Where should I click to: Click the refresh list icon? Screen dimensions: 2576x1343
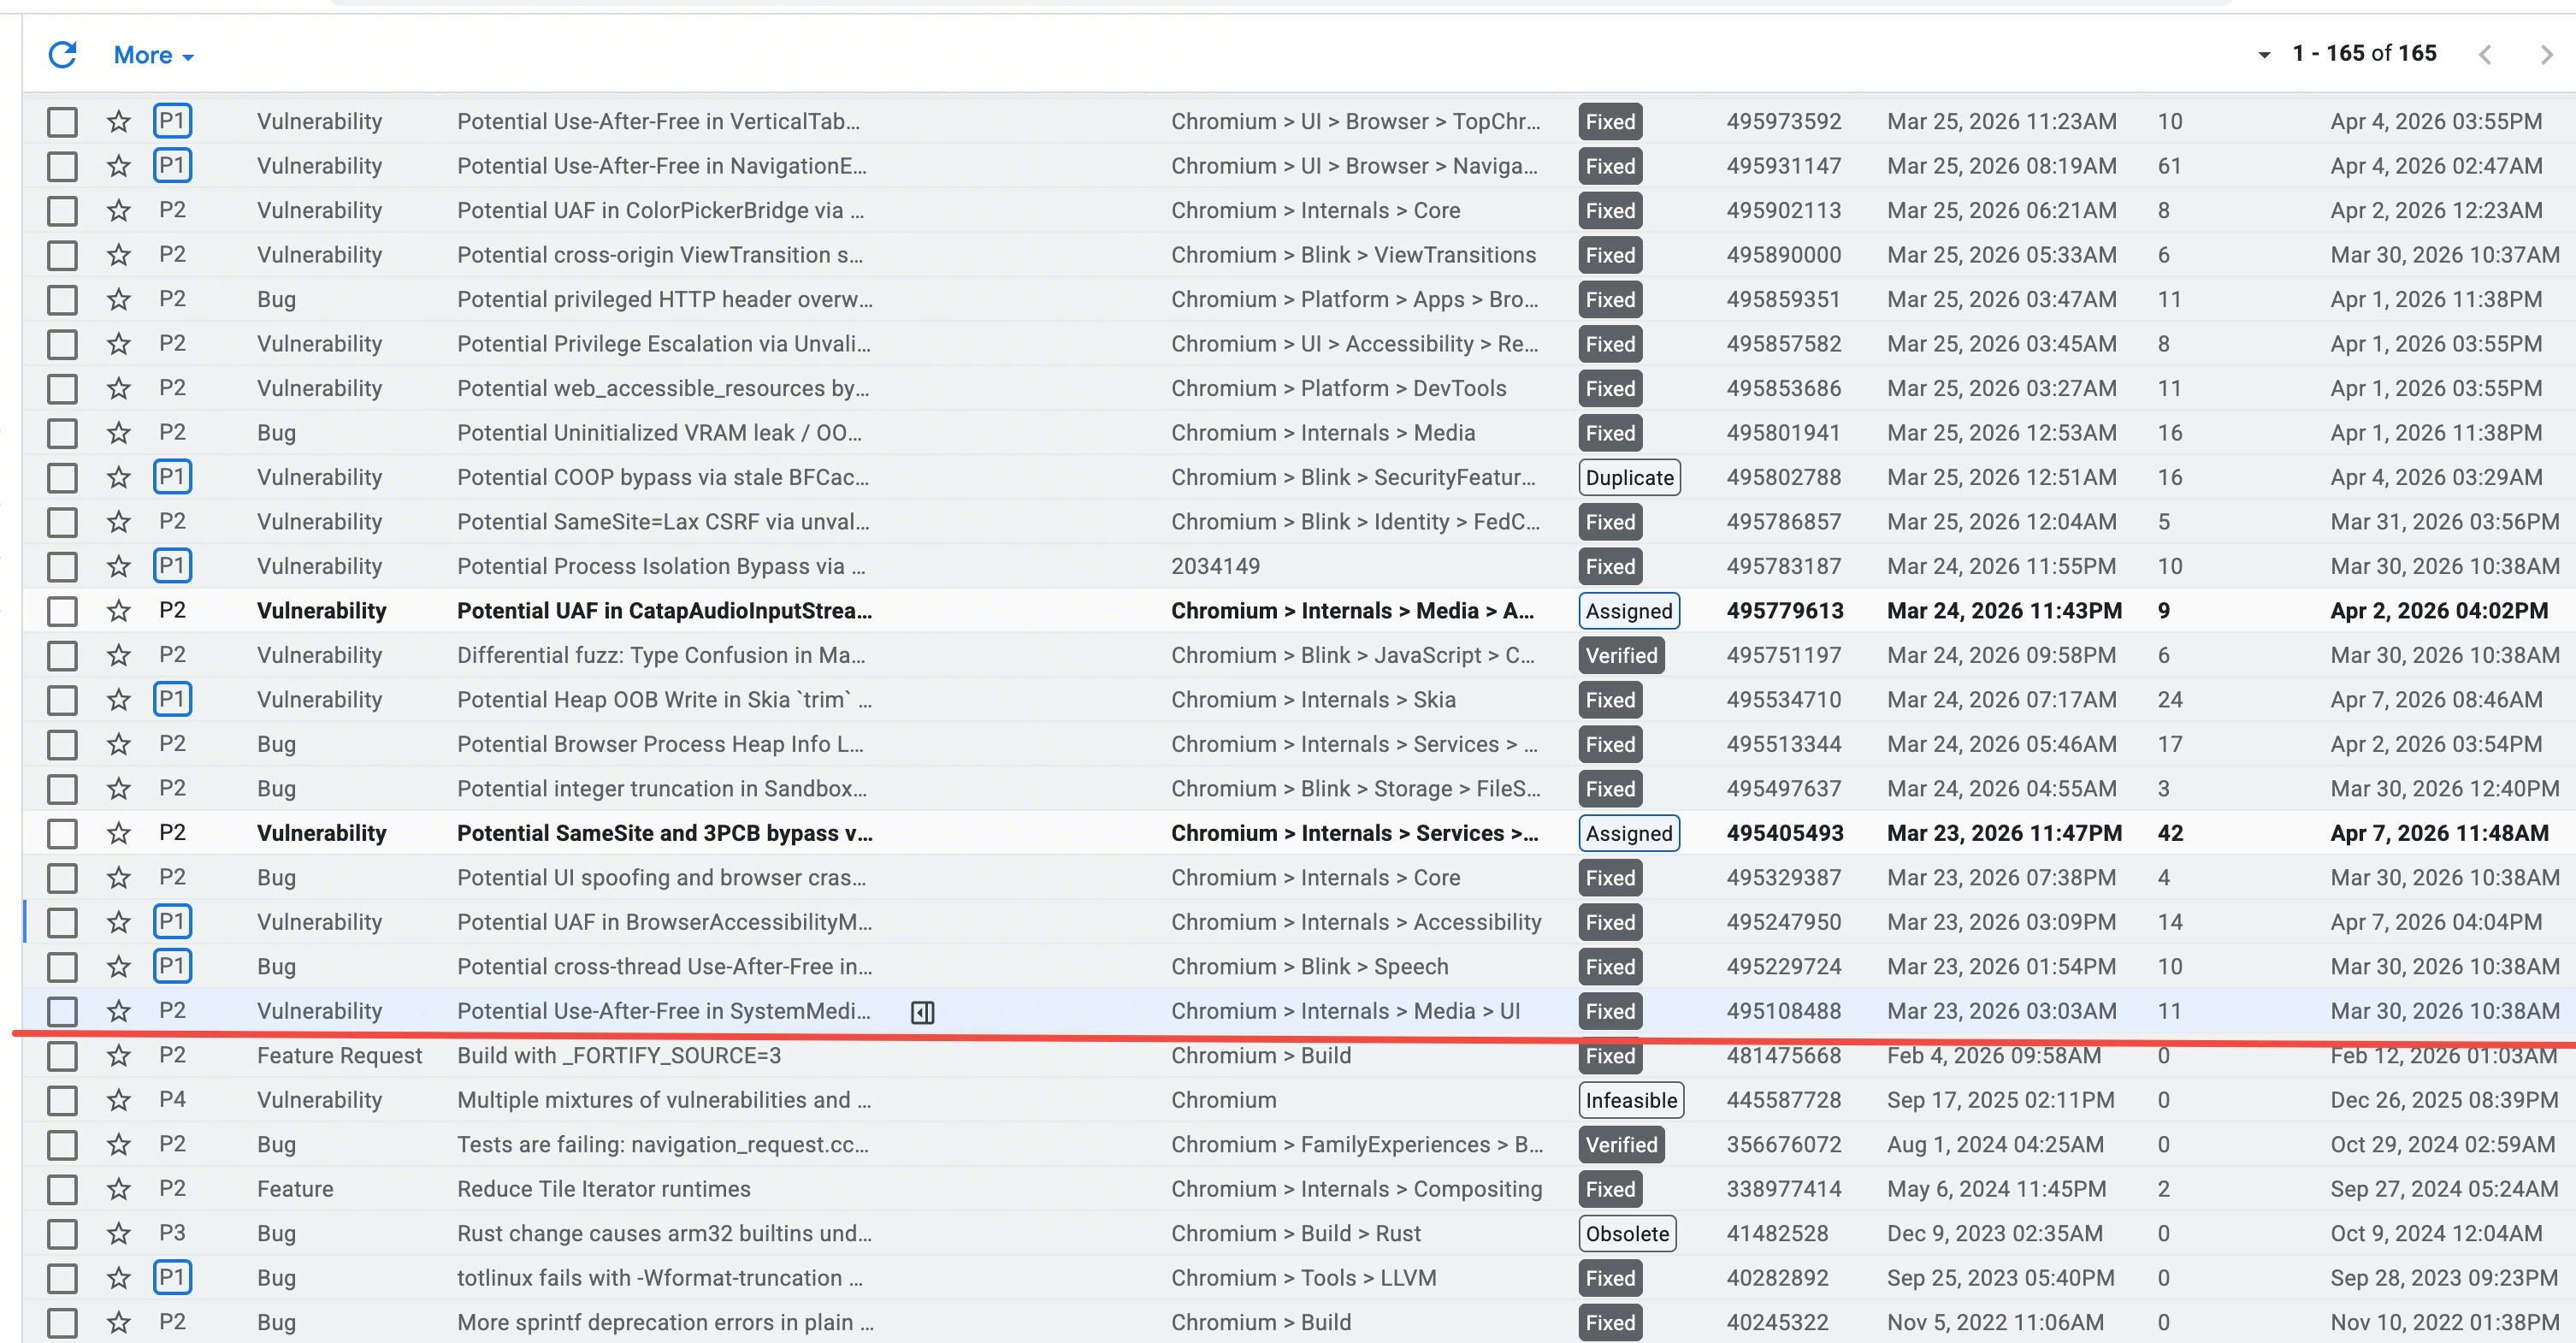coord(62,55)
